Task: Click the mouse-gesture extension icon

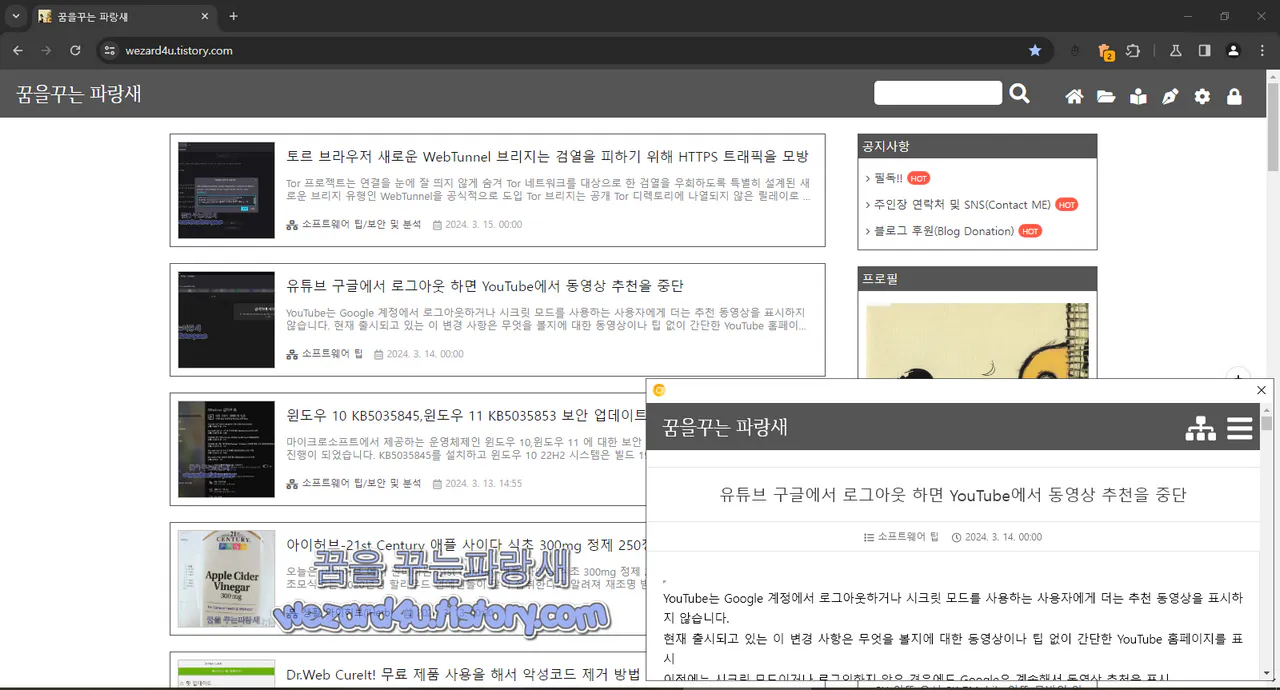Action: pyautogui.click(x=1076, y=50)
